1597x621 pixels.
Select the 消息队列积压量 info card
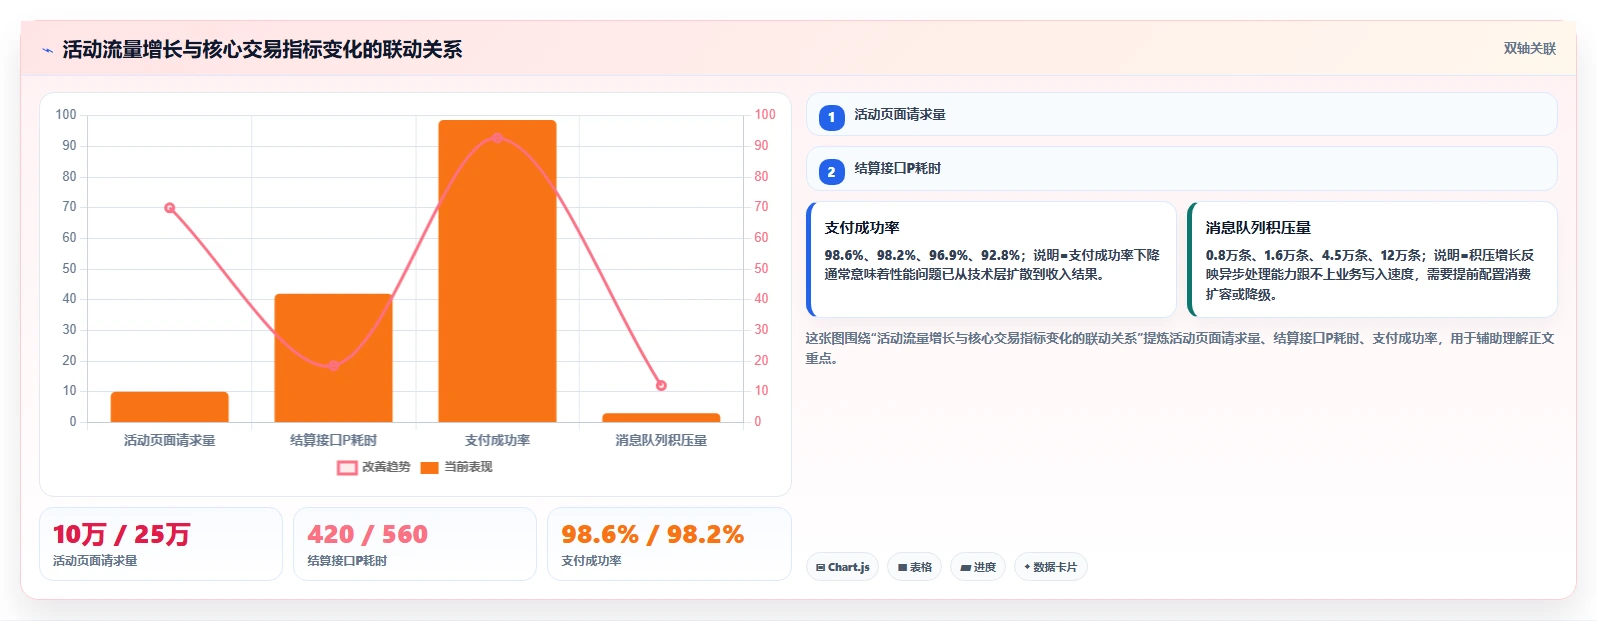1372,260
